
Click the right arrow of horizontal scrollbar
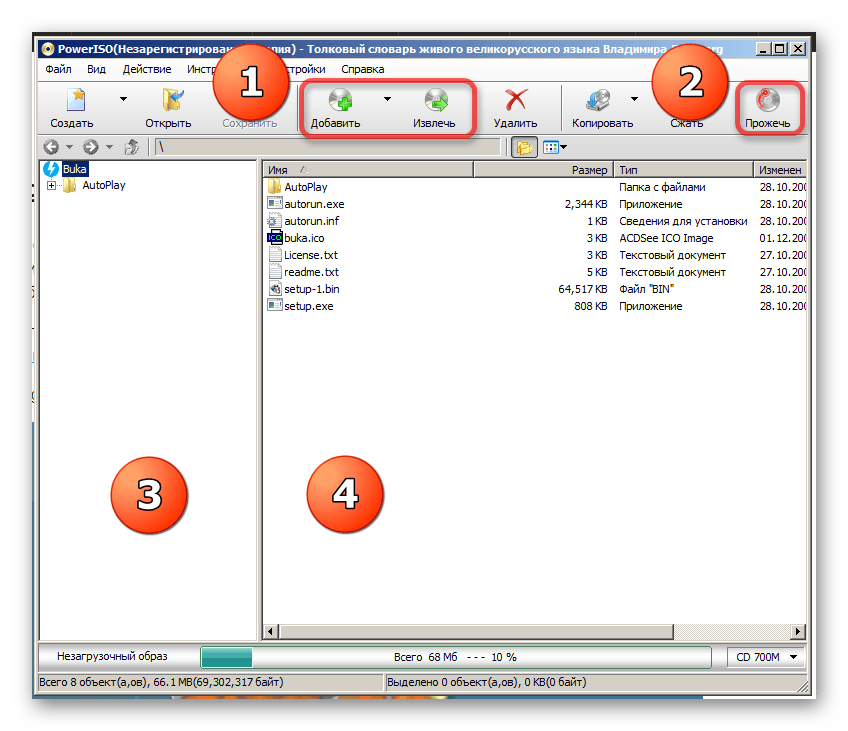[798, 631]
